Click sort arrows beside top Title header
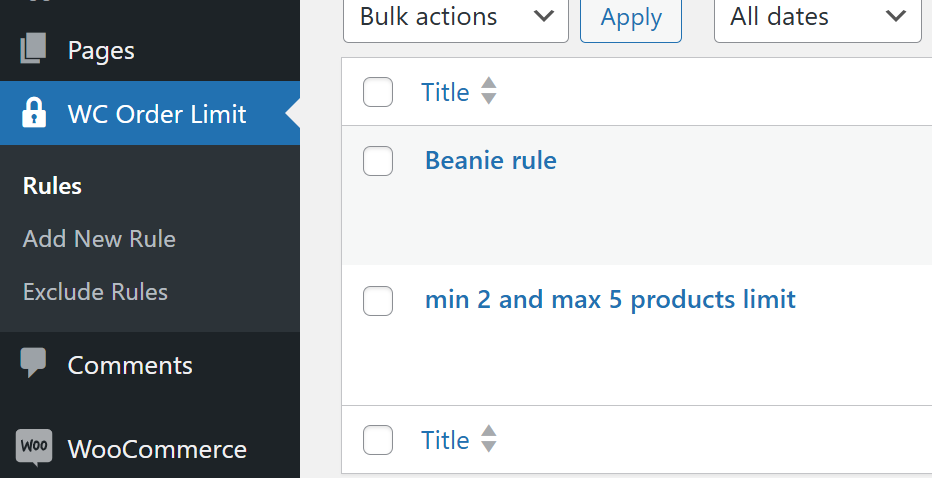932x478 pixels. pyautogui.click(x=488, y=92)
